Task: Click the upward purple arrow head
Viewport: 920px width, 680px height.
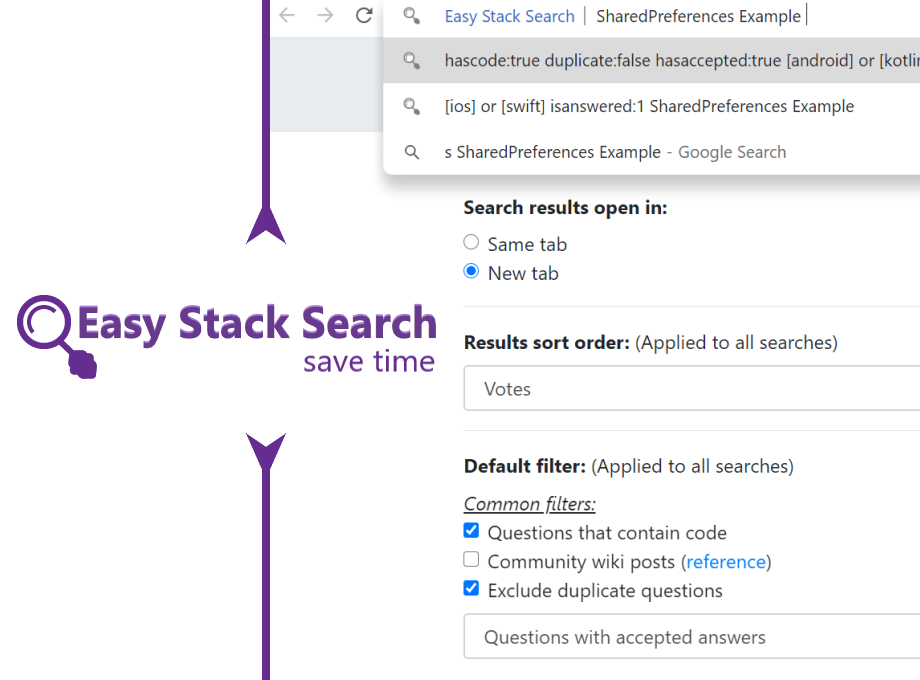Action: tap(266, 225)
